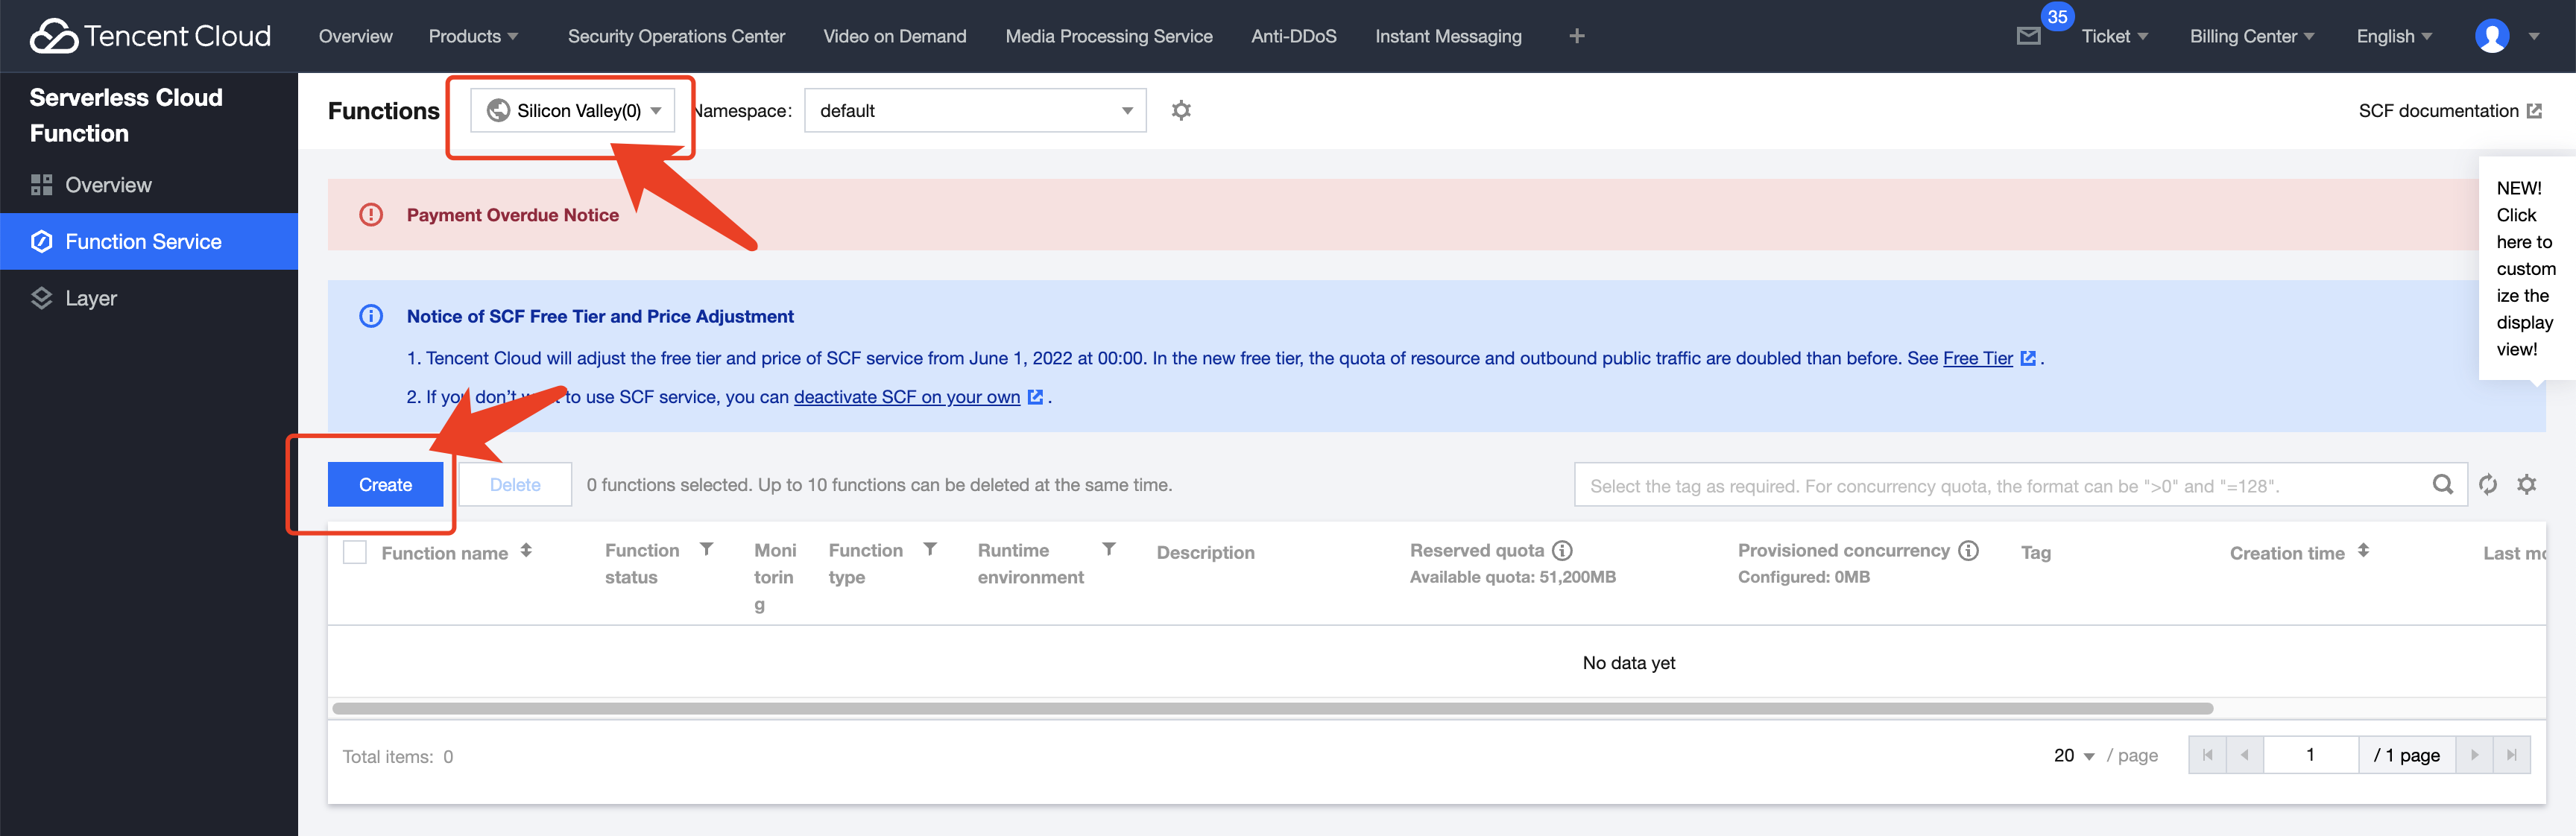The height and width of the screenshot is (836, 2576).
Task: Open table column settings gear
Action: pos(2527,485)
